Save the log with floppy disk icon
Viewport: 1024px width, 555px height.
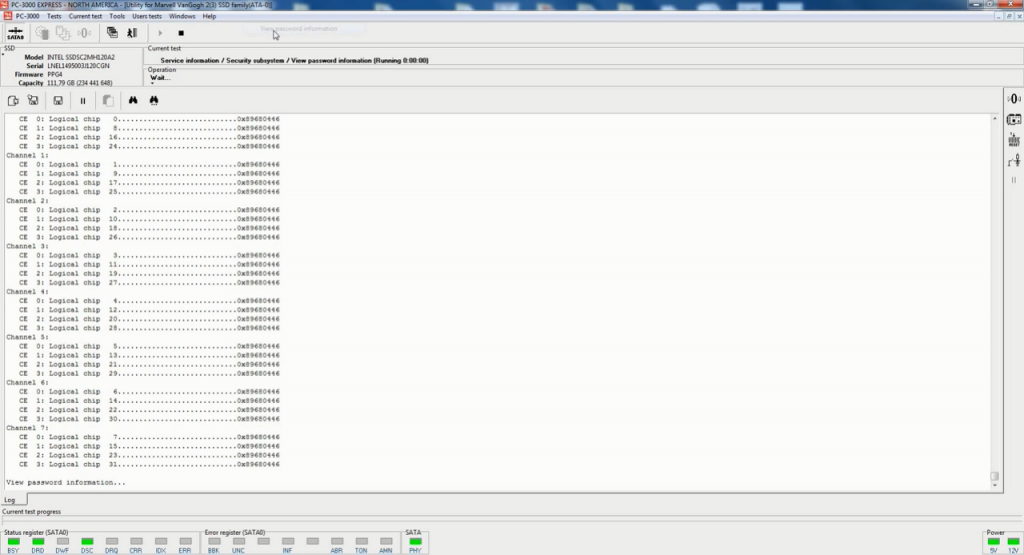coord(58,101)
